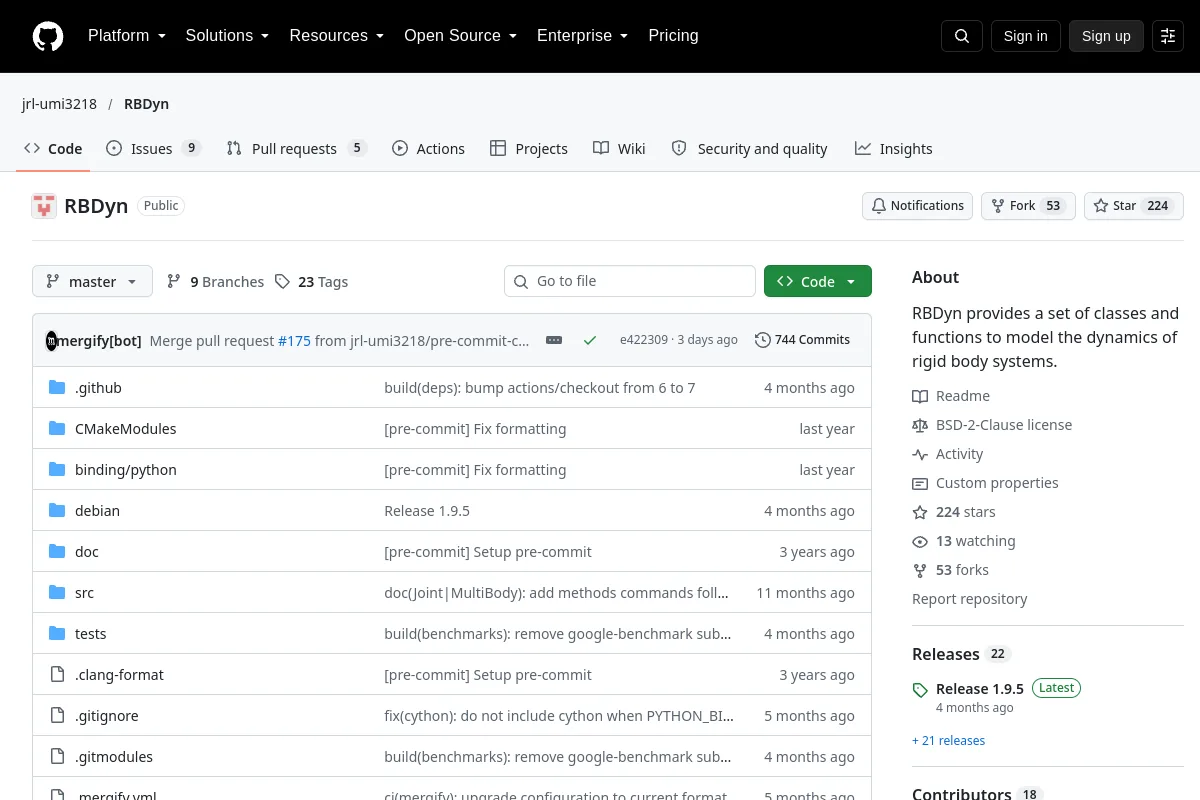The height and width of the screenshot is (800, 1200).
Task: Click the RBDyn repository avatar image
Action: pyautogui.click(x=44, y=206)
